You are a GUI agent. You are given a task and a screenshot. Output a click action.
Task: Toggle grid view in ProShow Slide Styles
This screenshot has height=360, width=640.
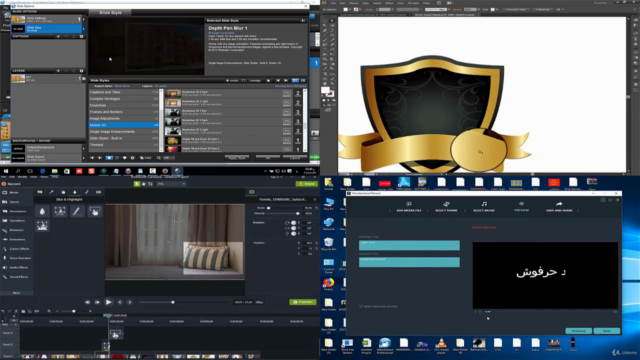tap(302, 80)
